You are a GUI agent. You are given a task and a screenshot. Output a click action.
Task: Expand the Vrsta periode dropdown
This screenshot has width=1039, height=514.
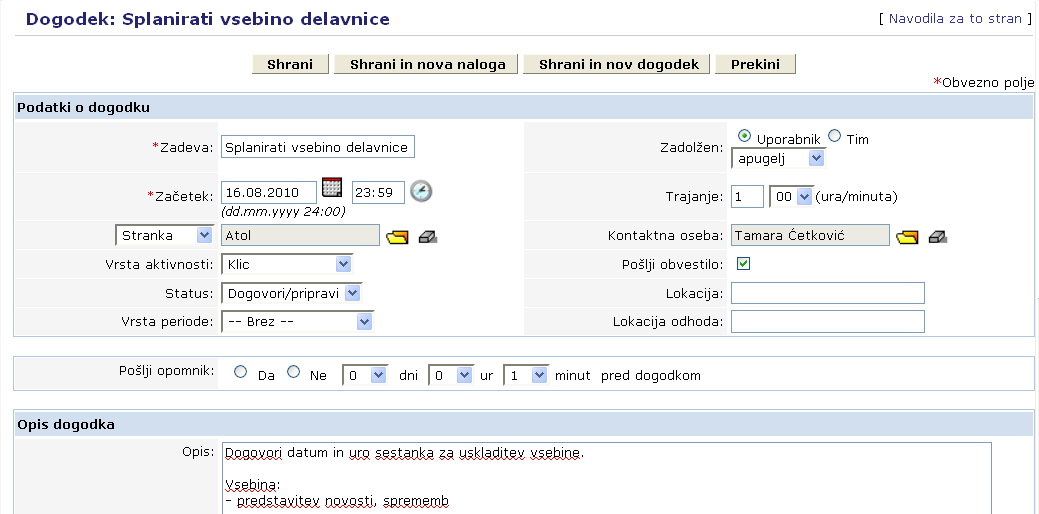[364, 322]
